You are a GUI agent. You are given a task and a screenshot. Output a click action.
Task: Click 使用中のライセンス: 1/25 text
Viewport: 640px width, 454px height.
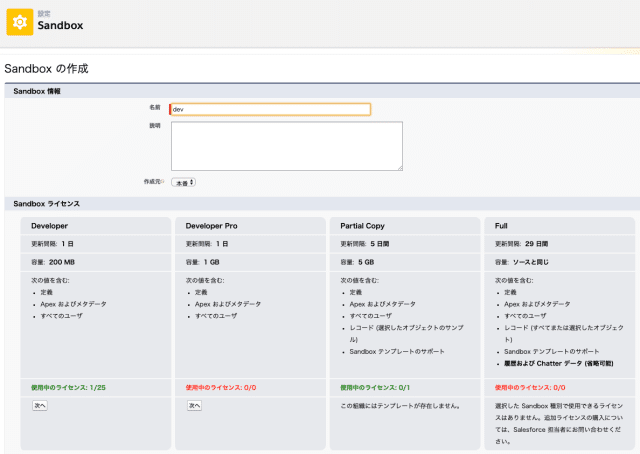[x=68, y=387]
